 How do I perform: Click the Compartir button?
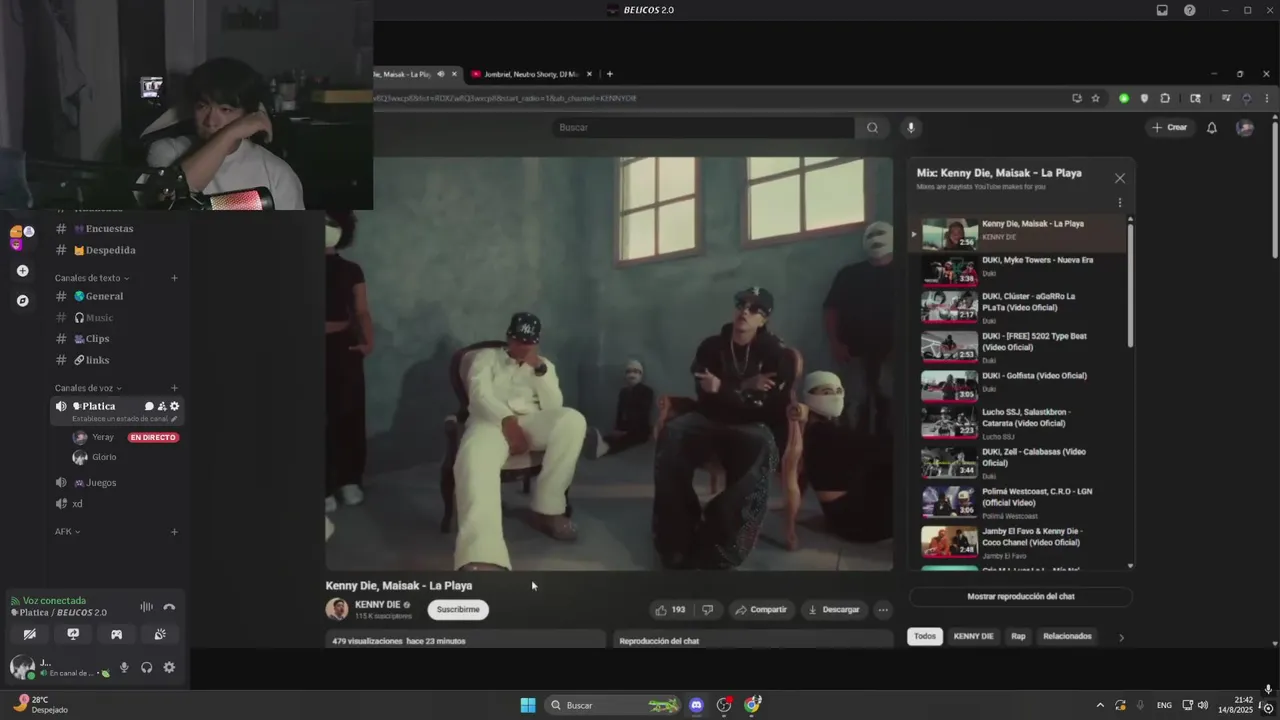(x=761, y=609)
